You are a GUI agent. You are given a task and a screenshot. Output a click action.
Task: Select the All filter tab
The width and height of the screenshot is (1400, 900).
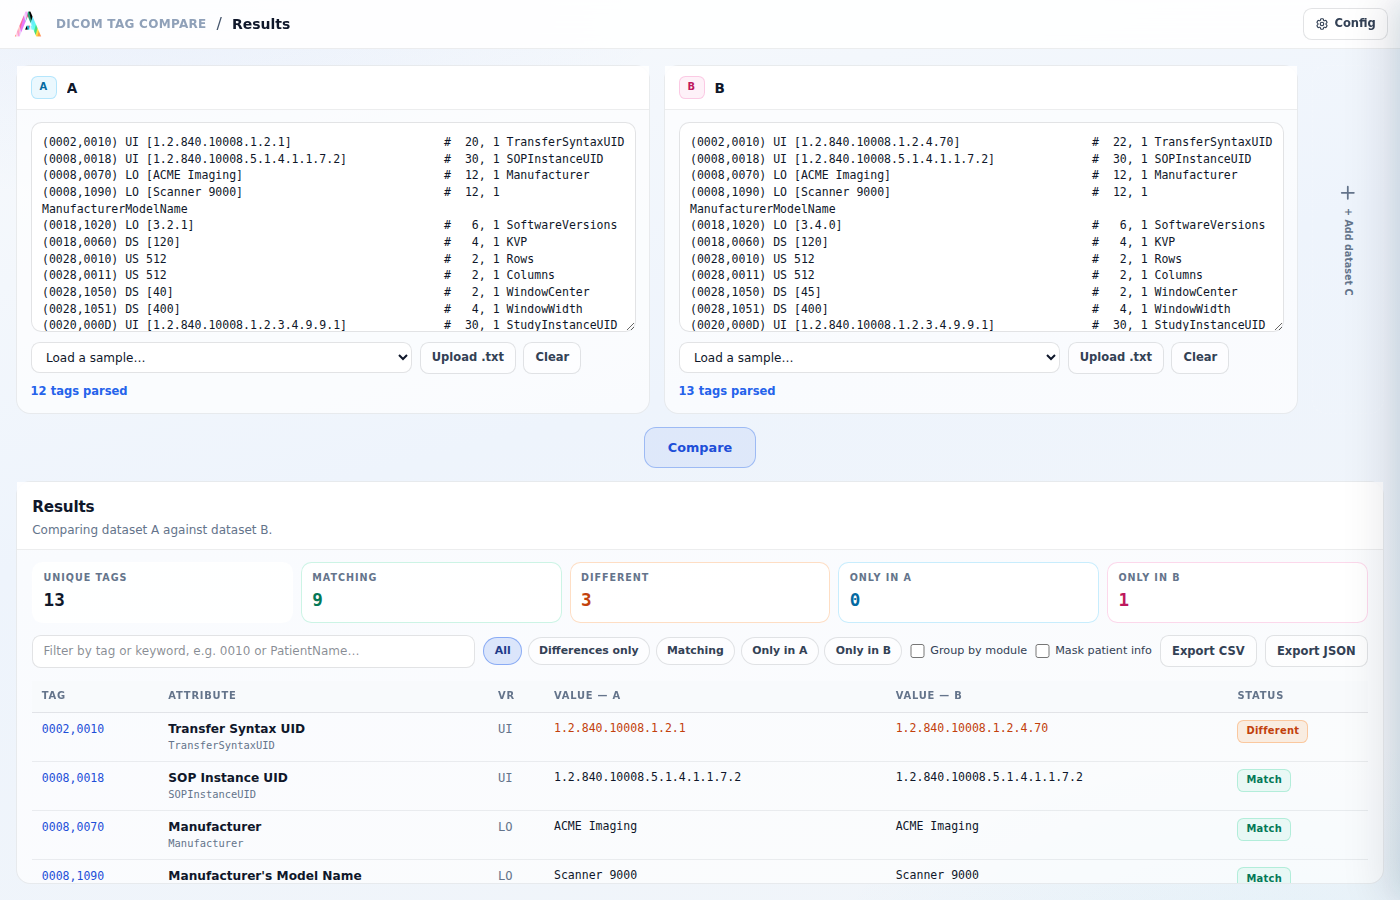point(502,651)
